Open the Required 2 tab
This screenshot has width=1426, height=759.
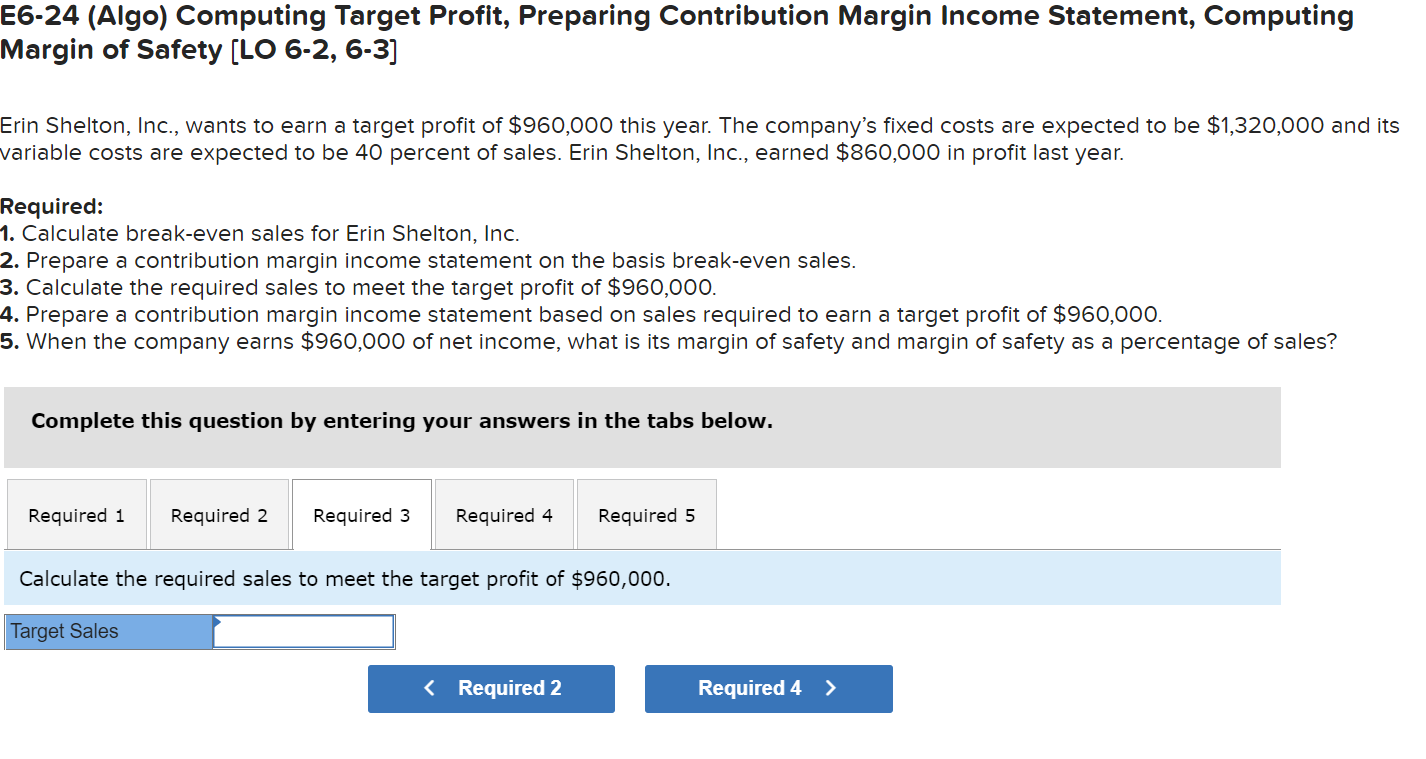point(218,514)
